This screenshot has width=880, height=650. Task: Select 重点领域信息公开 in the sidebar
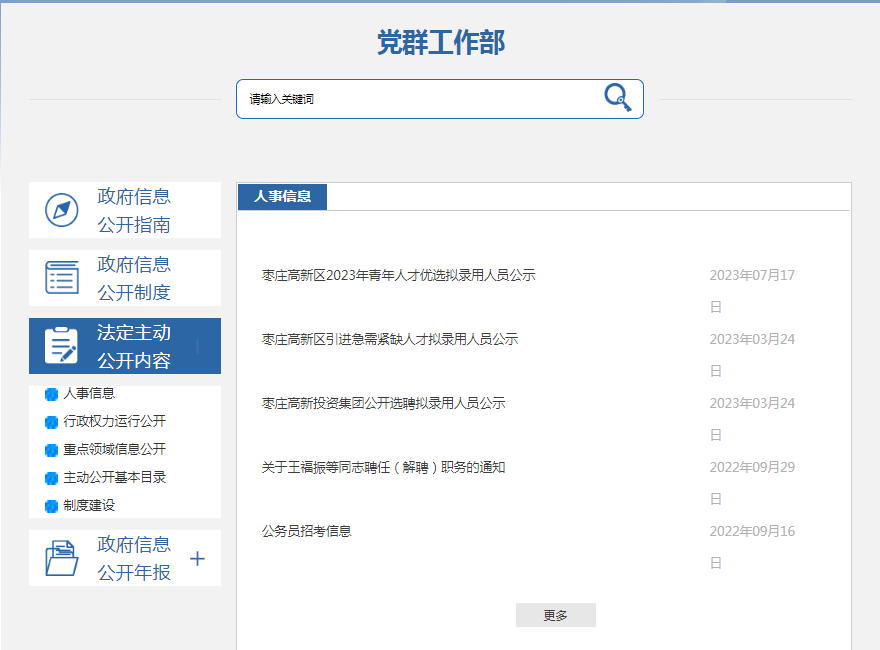114,450
